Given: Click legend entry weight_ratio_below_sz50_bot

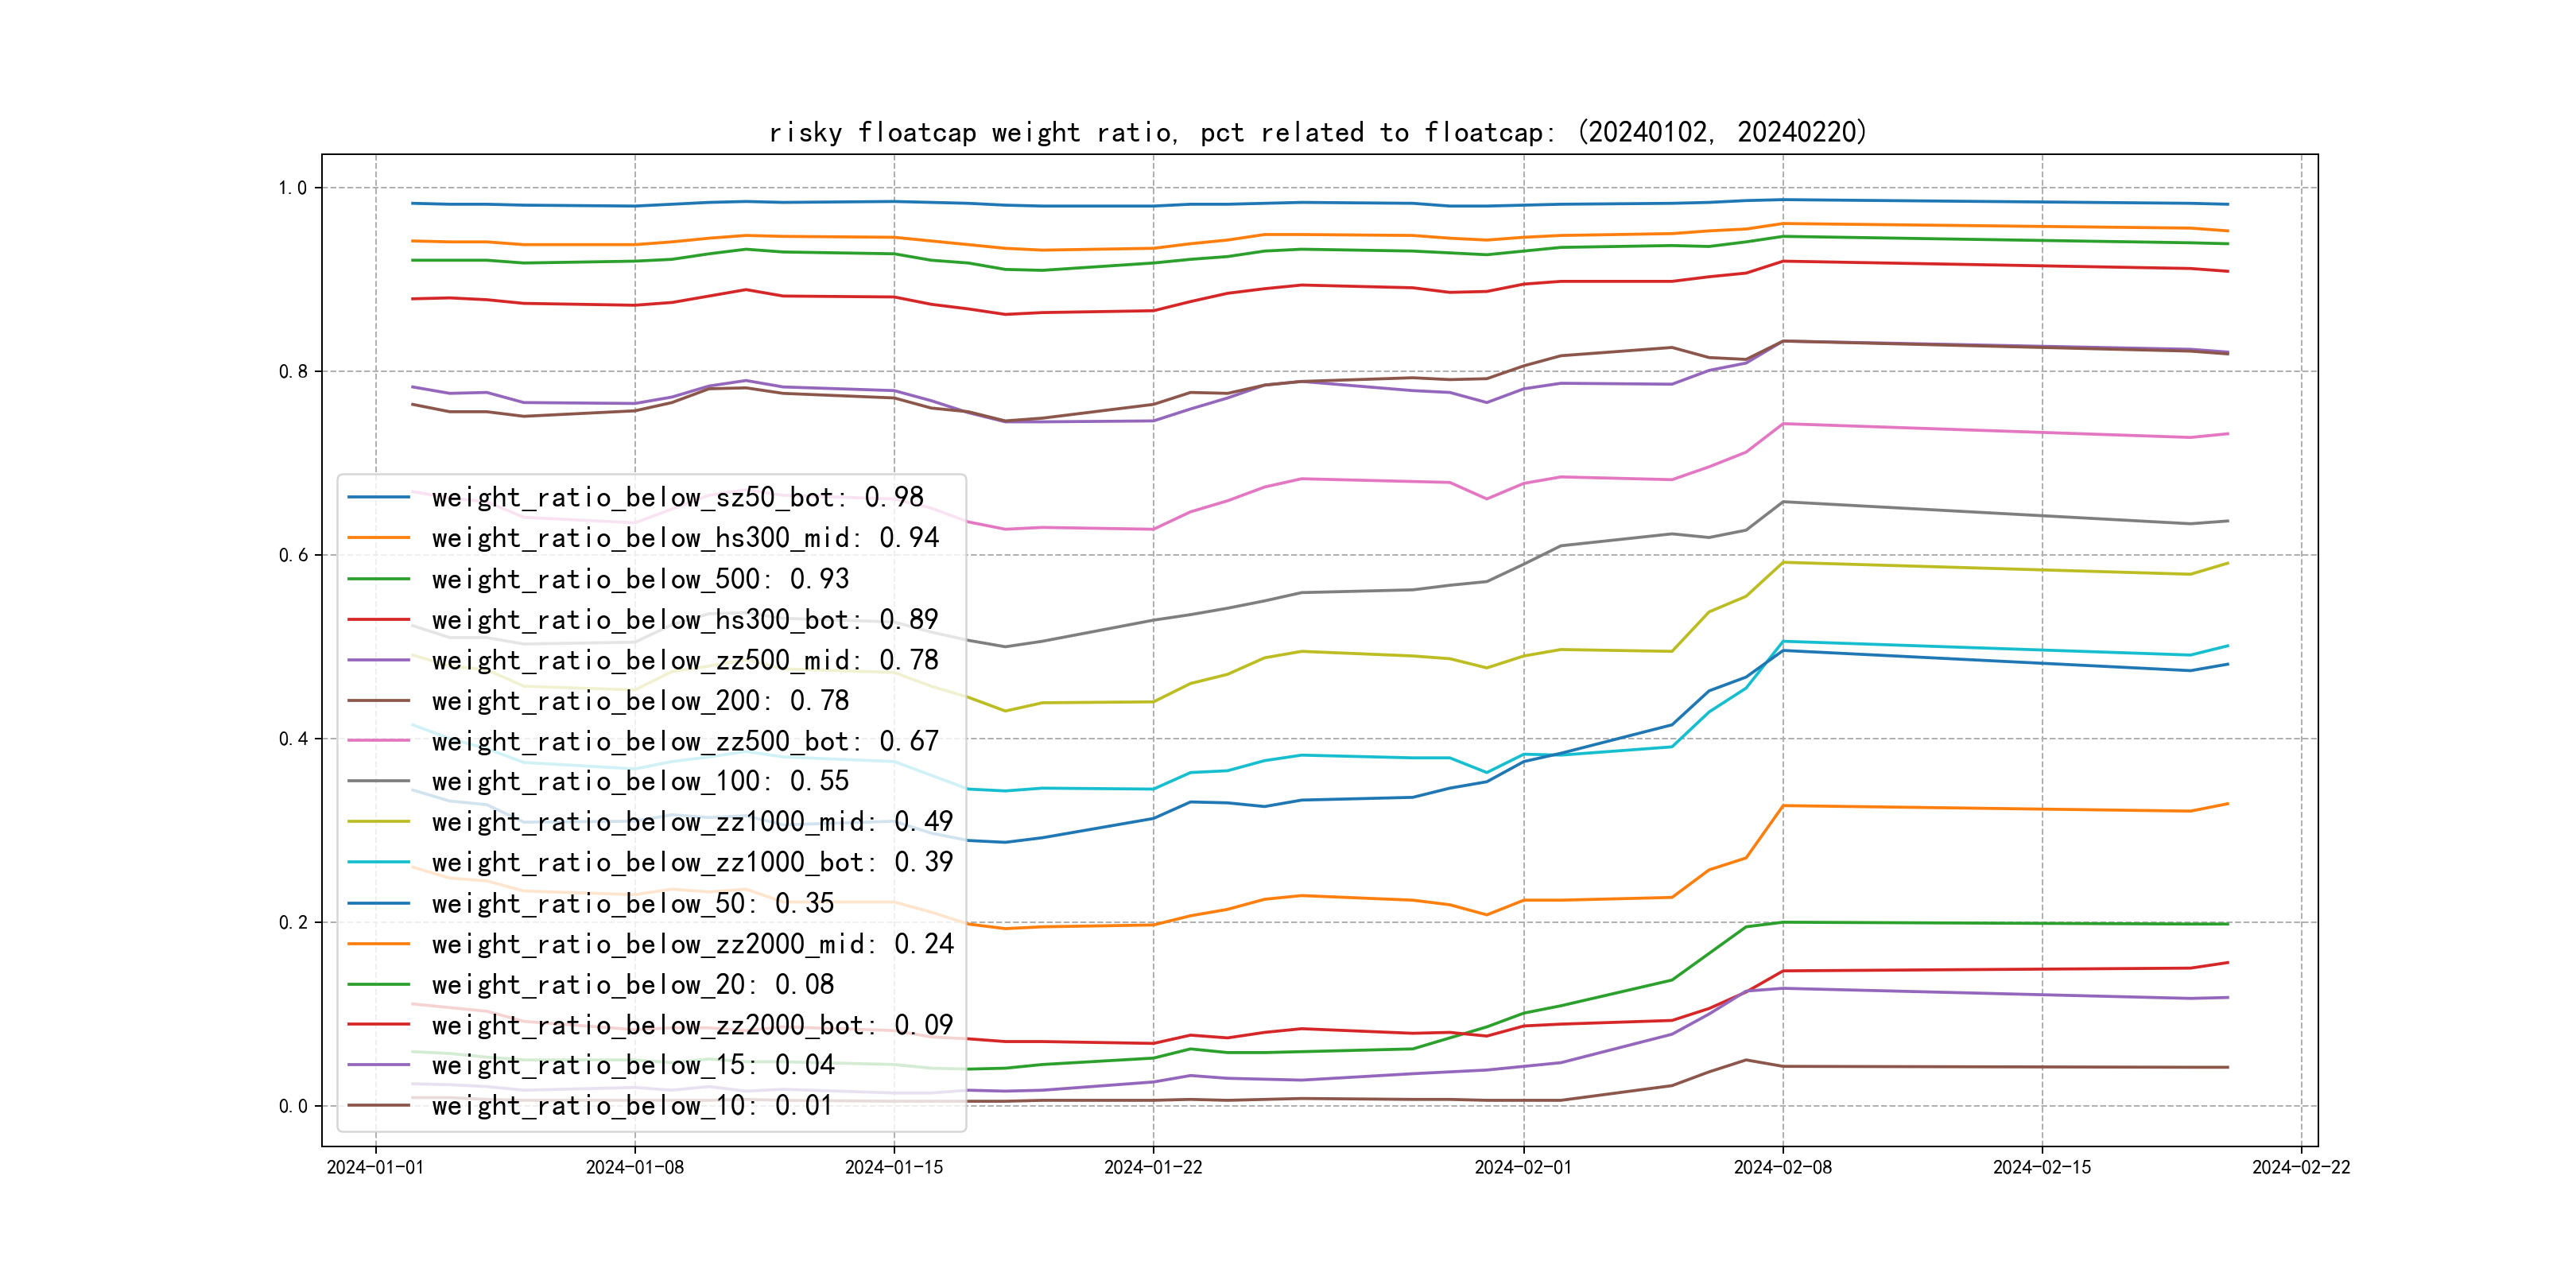Looking at the screenshot, I should pyautogui.click(x=677, y=497).
